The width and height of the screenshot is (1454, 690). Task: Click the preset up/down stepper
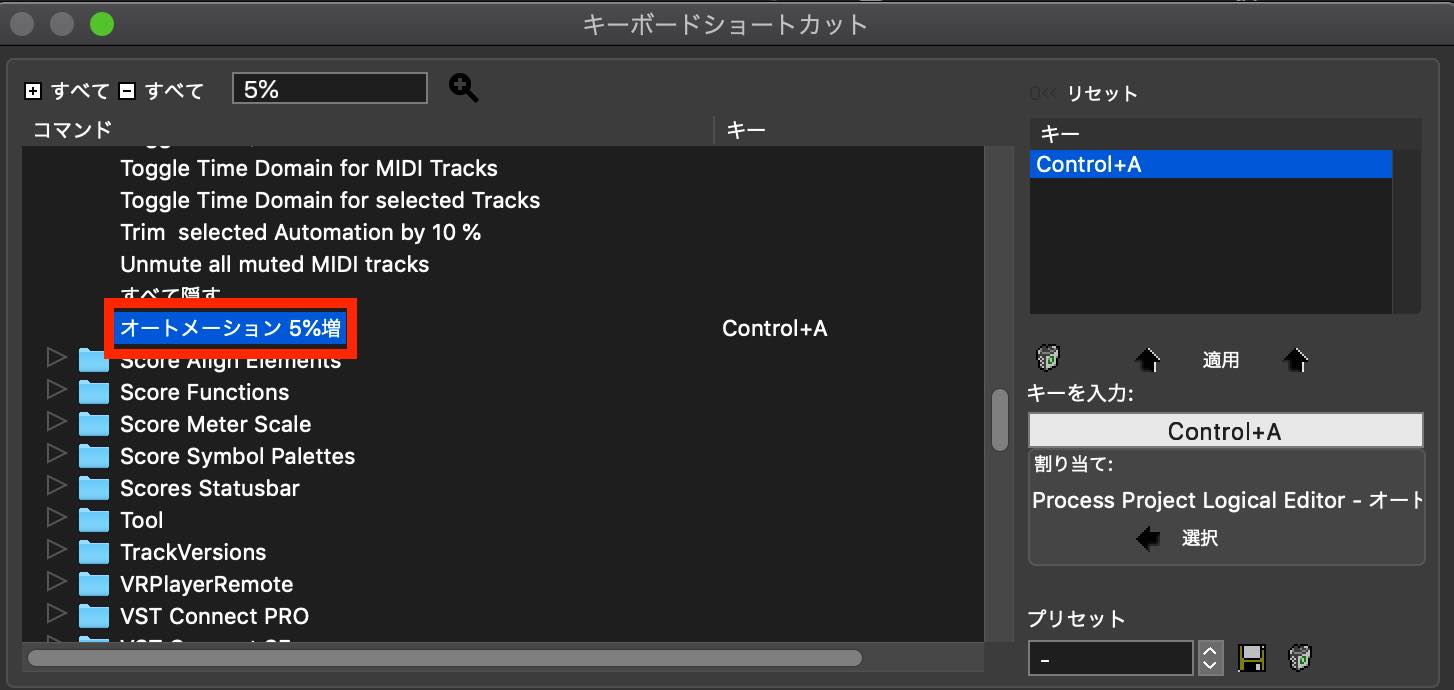pyautogui.click(x=1210, y=658)
